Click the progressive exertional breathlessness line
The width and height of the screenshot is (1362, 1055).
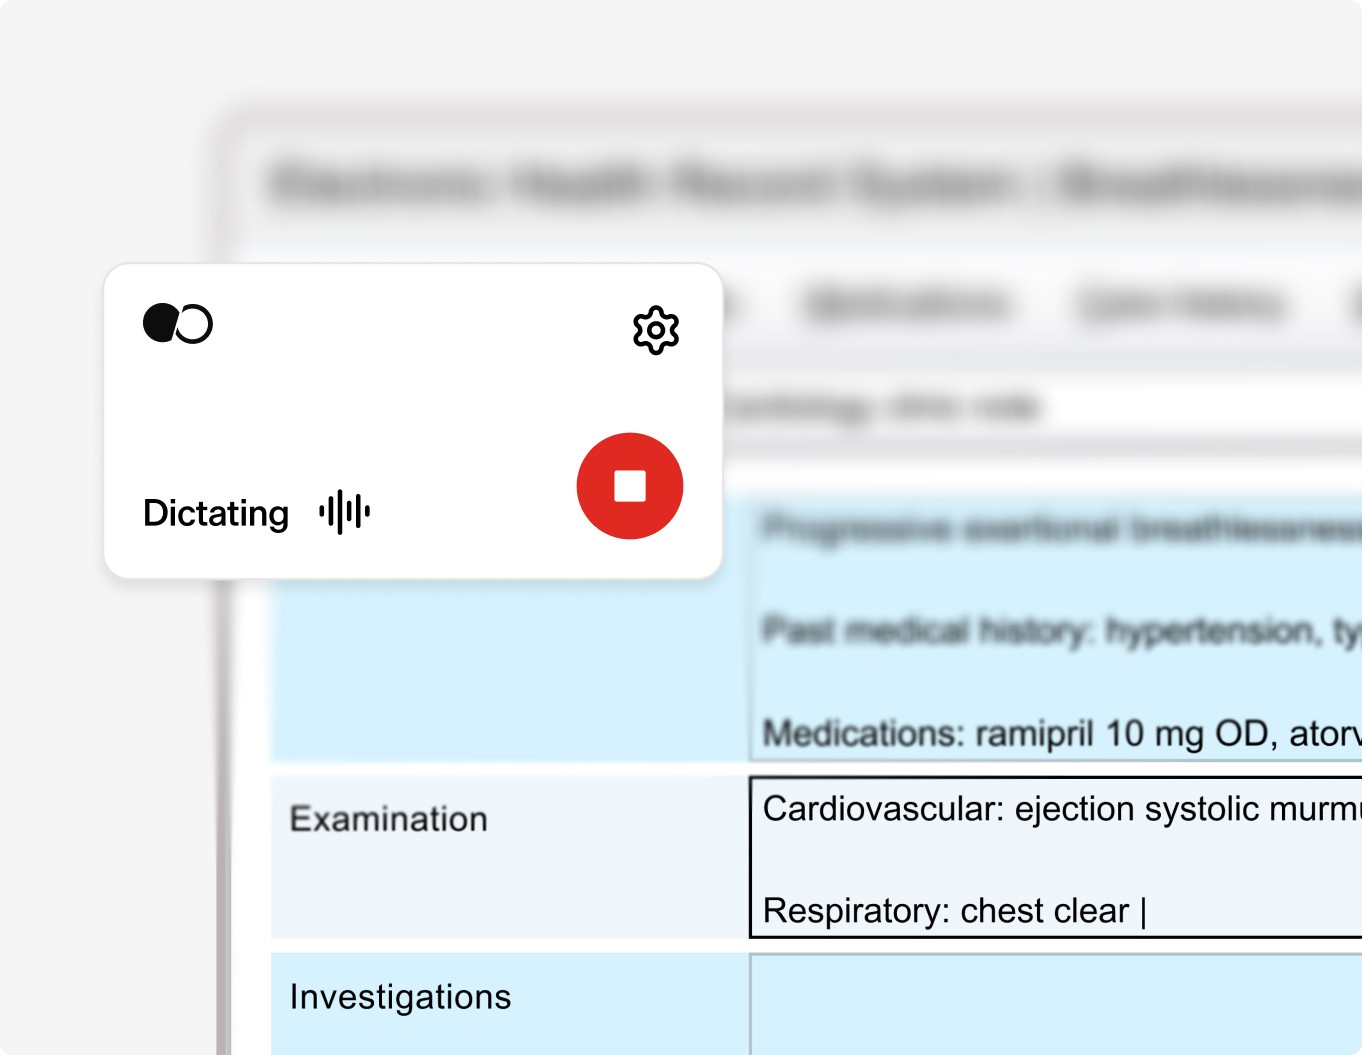[x=1062, y=528]
